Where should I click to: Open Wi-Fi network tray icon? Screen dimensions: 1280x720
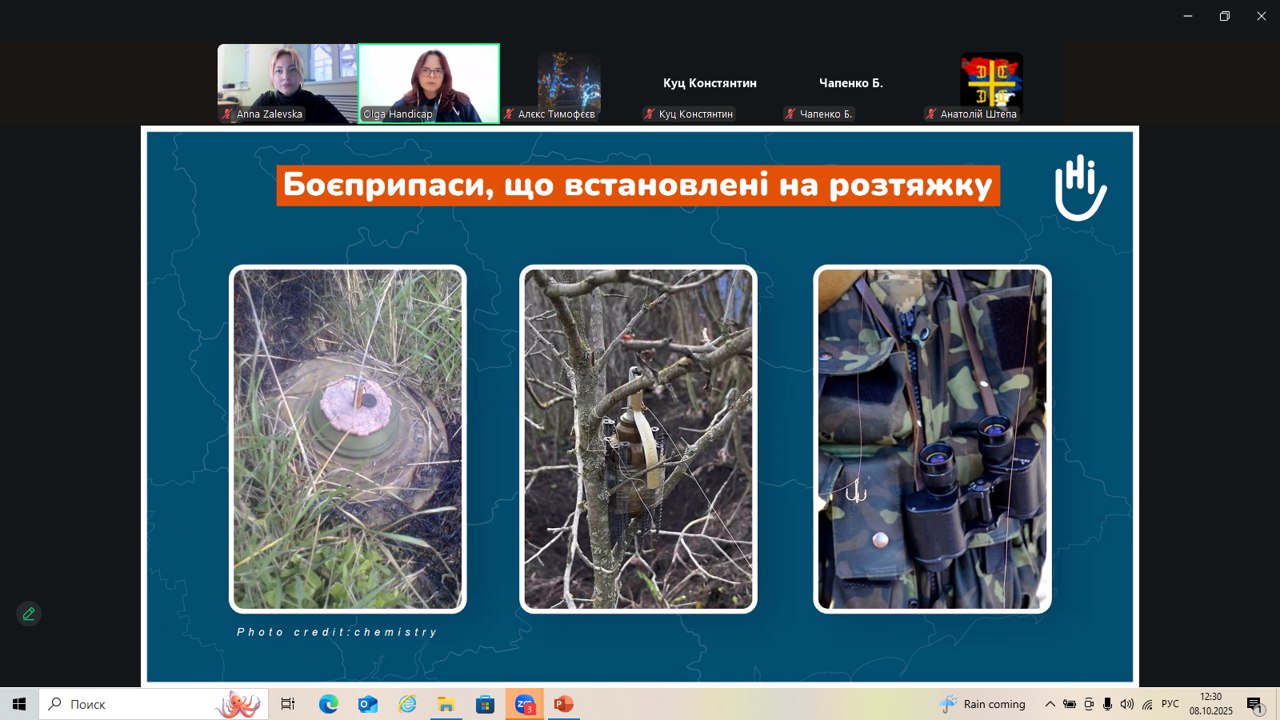pyautogui.click(x=1147, y=704)
